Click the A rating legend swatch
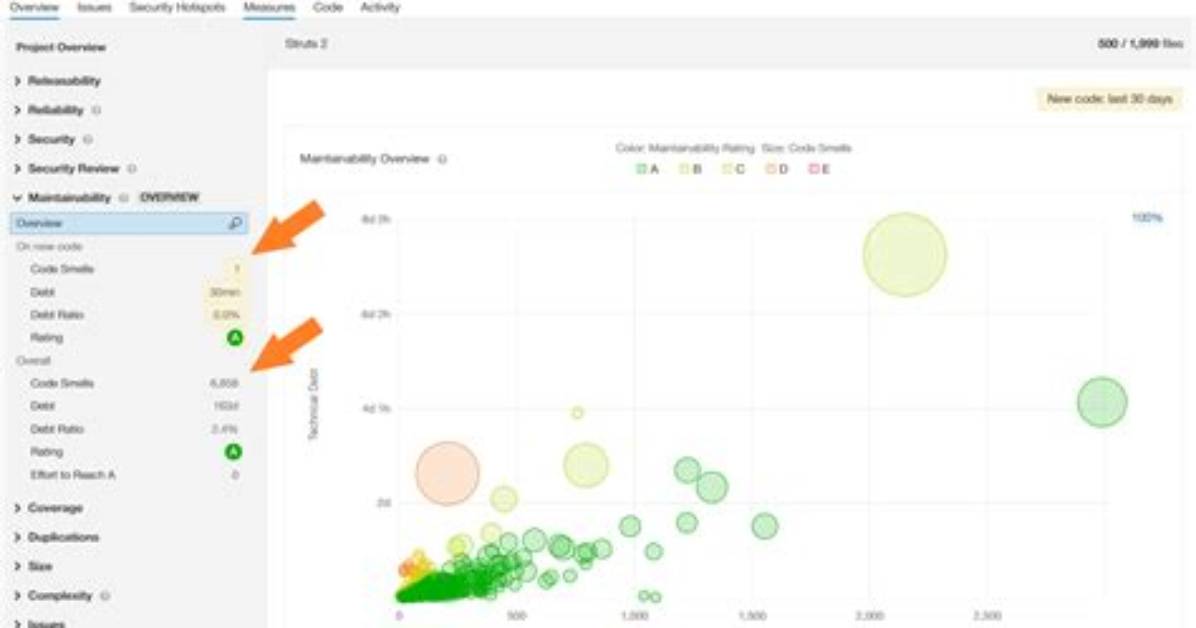This screenshot has height=628, width=1196. (x=641, y=169)
